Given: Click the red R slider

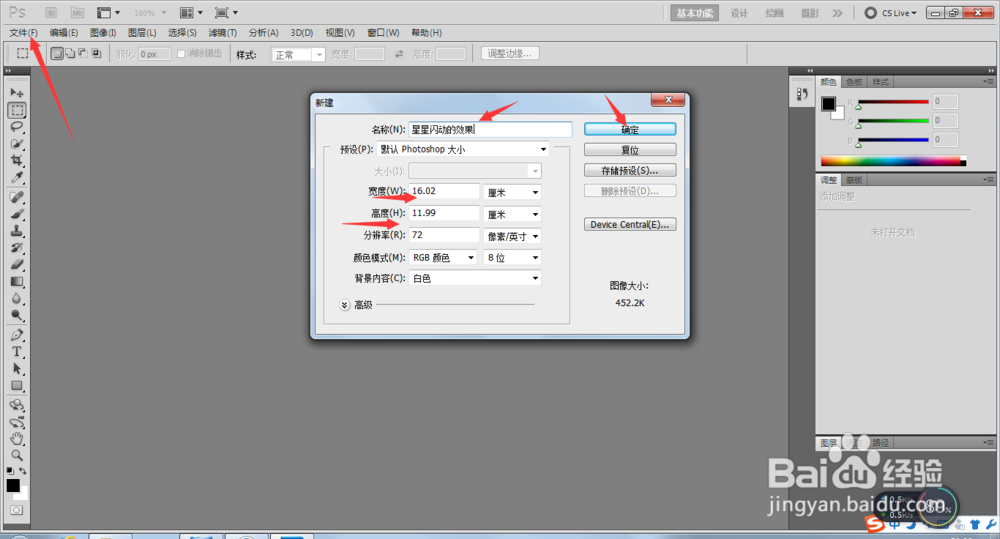Looking at the screenshot, I should [x=893, y=102].
